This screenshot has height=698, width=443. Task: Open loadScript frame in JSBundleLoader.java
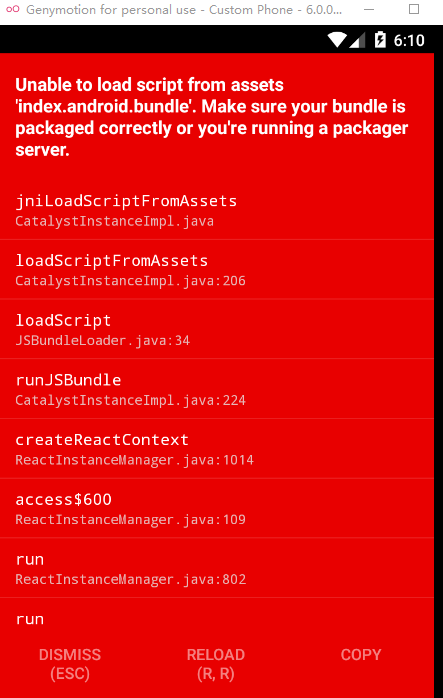click(217, 329)
